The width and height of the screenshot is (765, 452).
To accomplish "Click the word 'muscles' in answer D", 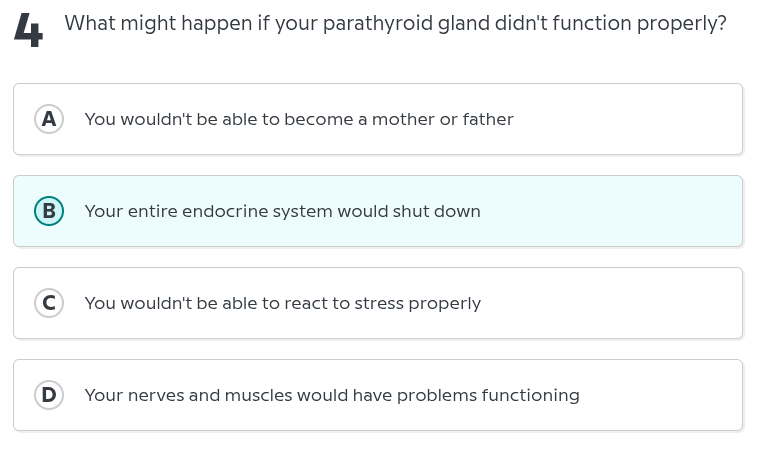I will tap(258, 395).
